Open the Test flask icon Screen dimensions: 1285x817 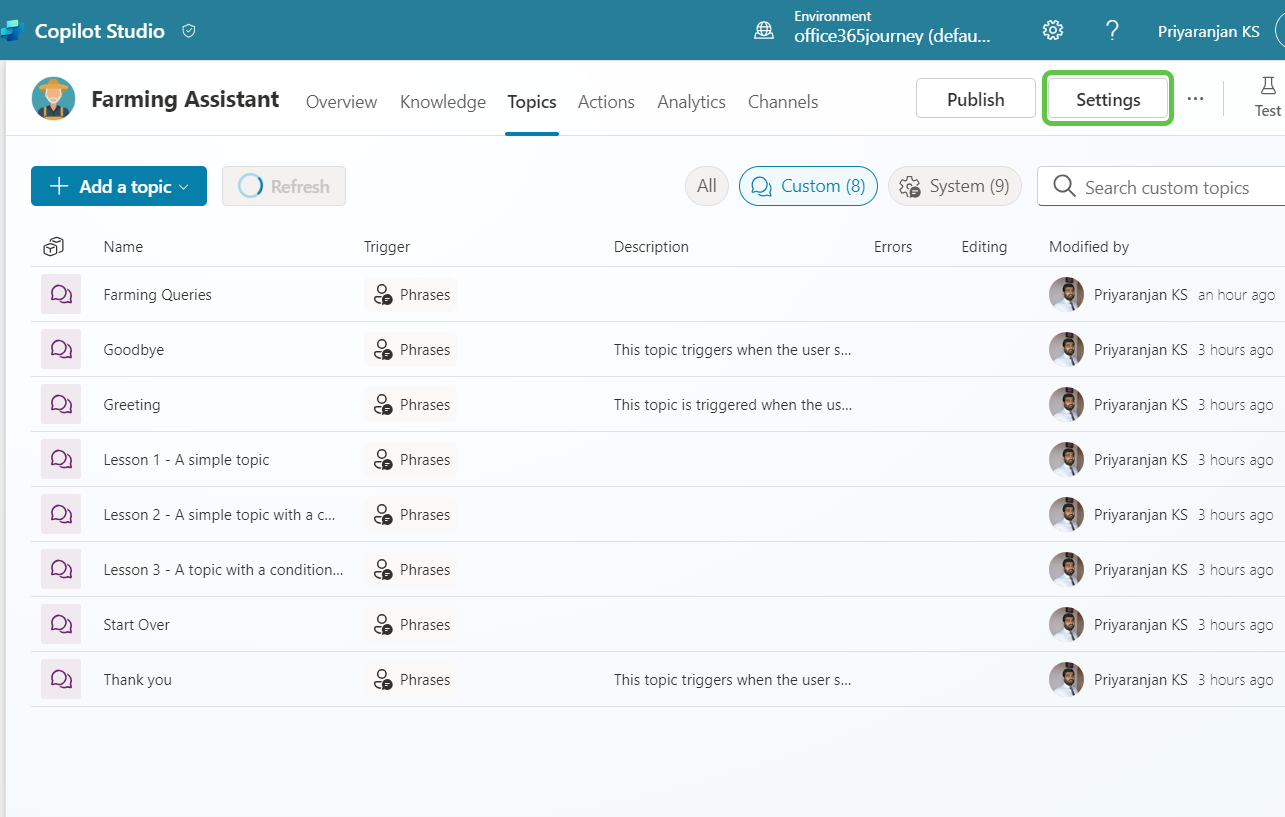[x=1268, y=87]
